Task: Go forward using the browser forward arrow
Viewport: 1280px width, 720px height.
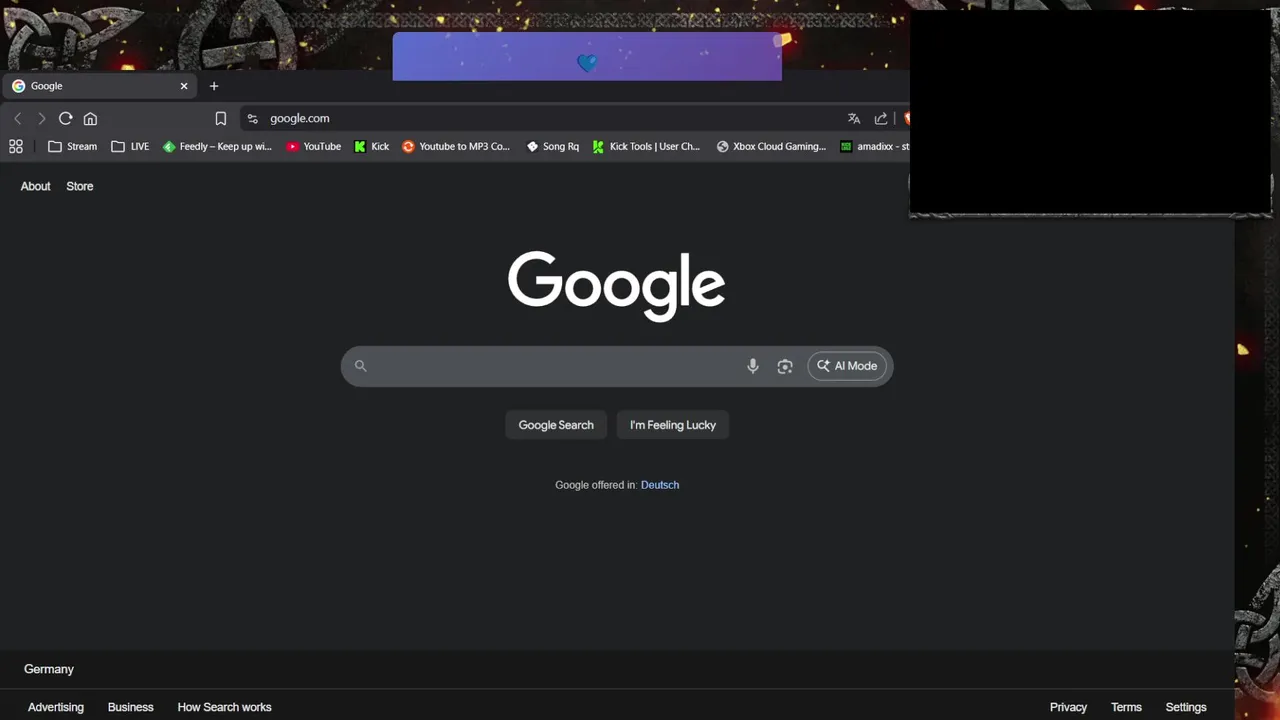Action: tap(41, 118)
